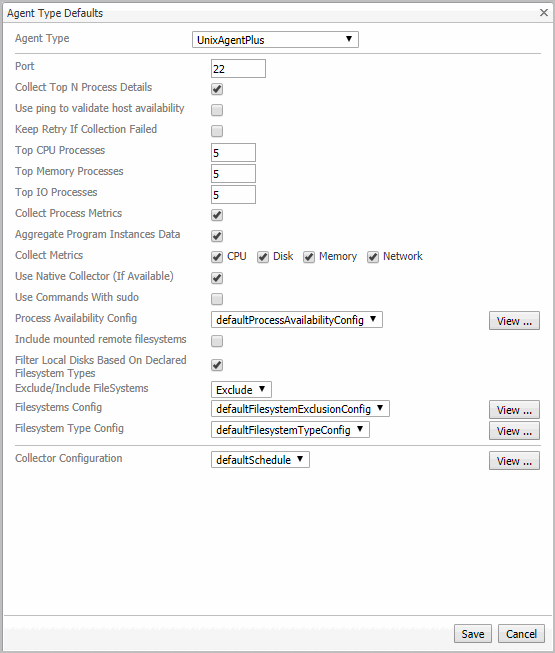Image resolution: width=555 pixels, height=653 pixels.
Task: Click the Port input field
Action: [238, 68]
